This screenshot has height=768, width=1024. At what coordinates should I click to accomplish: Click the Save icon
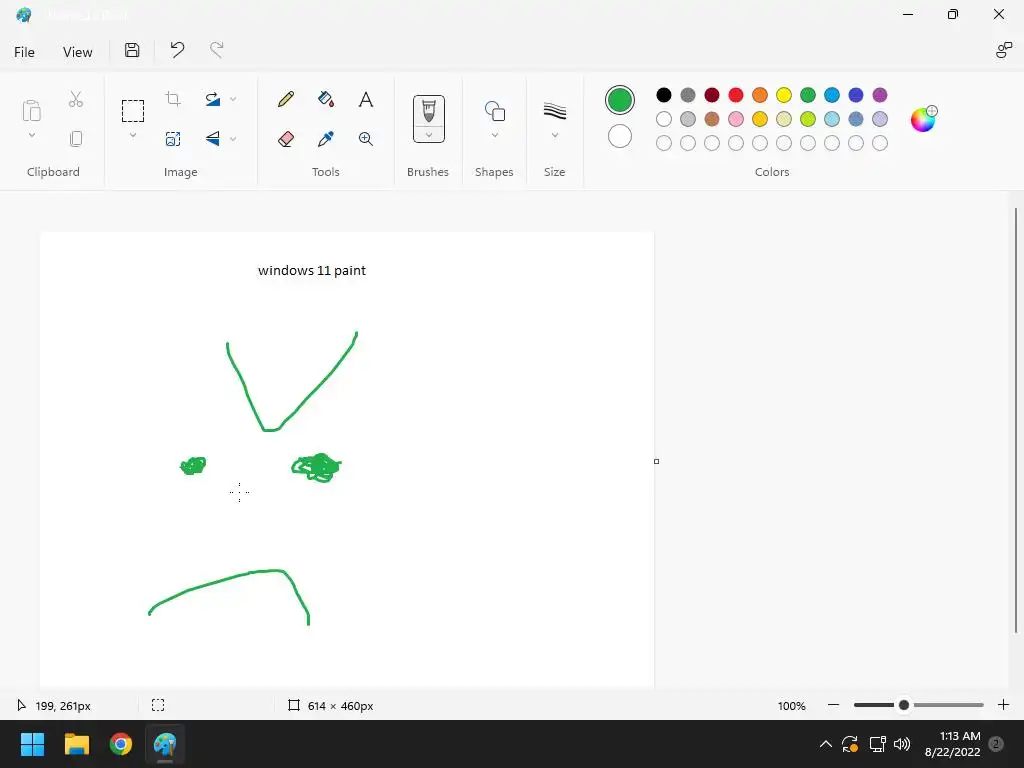132,50
